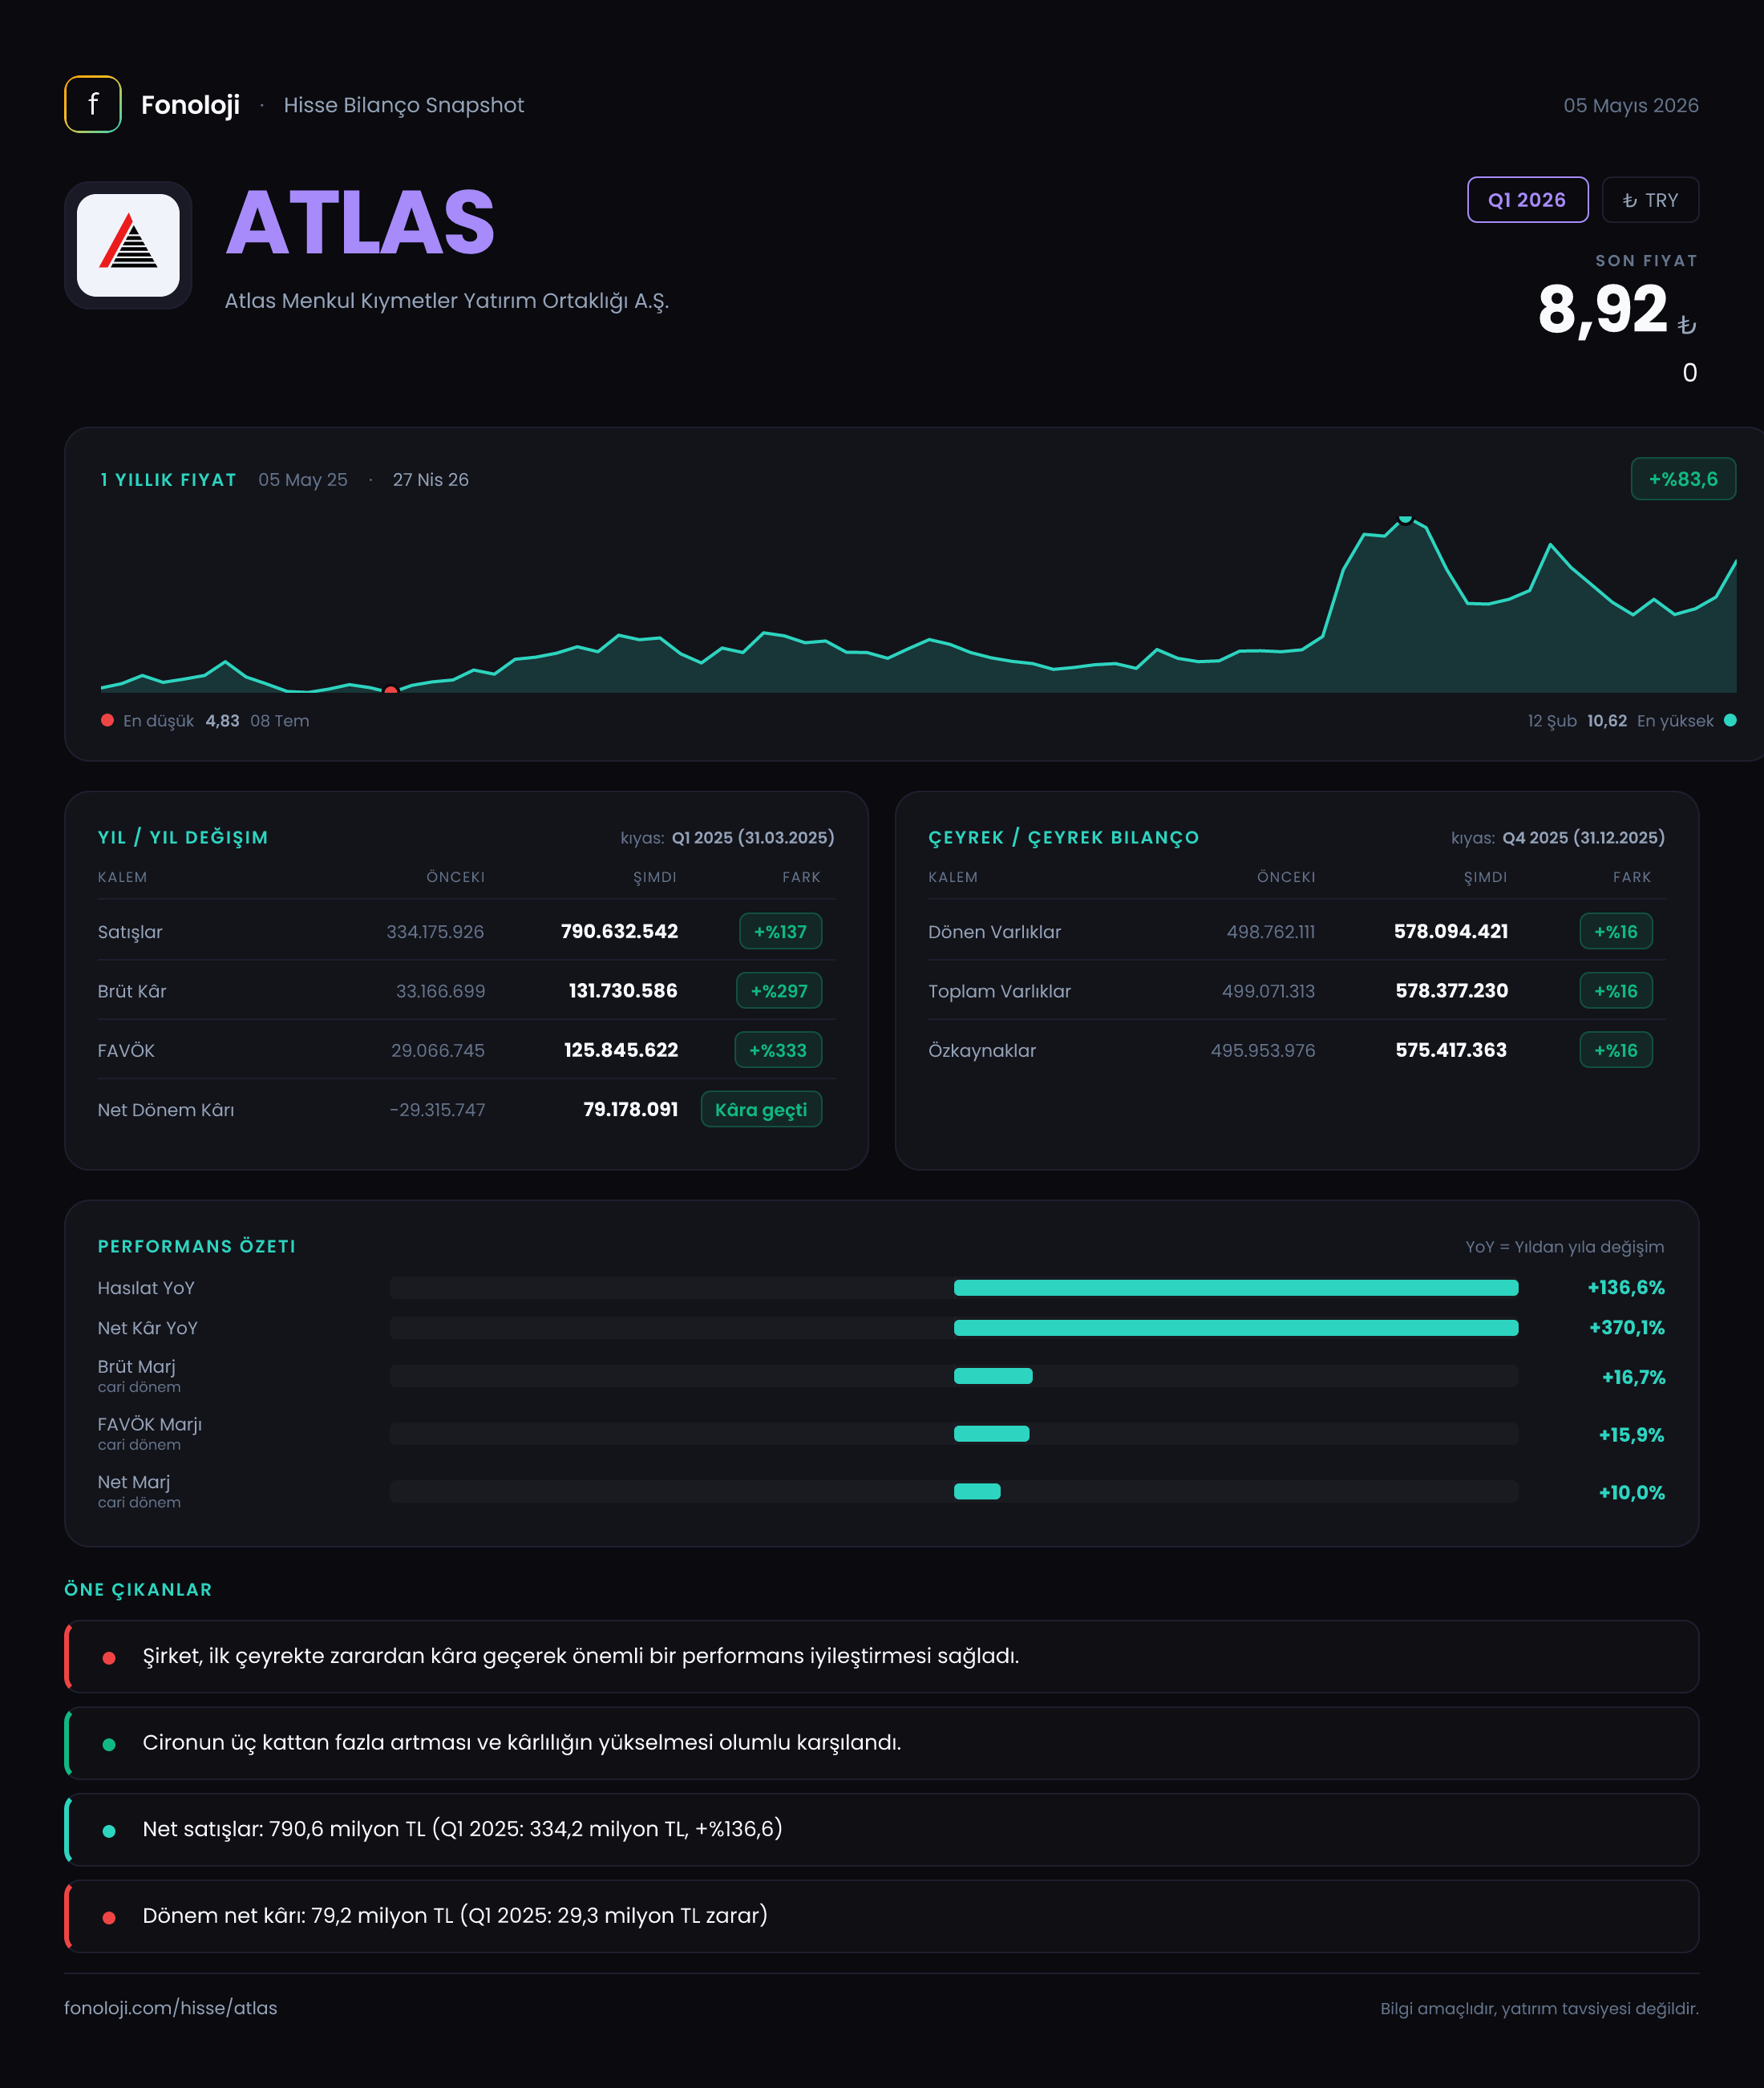Click the Kâra geçti badge
The height and width of the screenshot is (2088, 1764).
point(761,1109)
